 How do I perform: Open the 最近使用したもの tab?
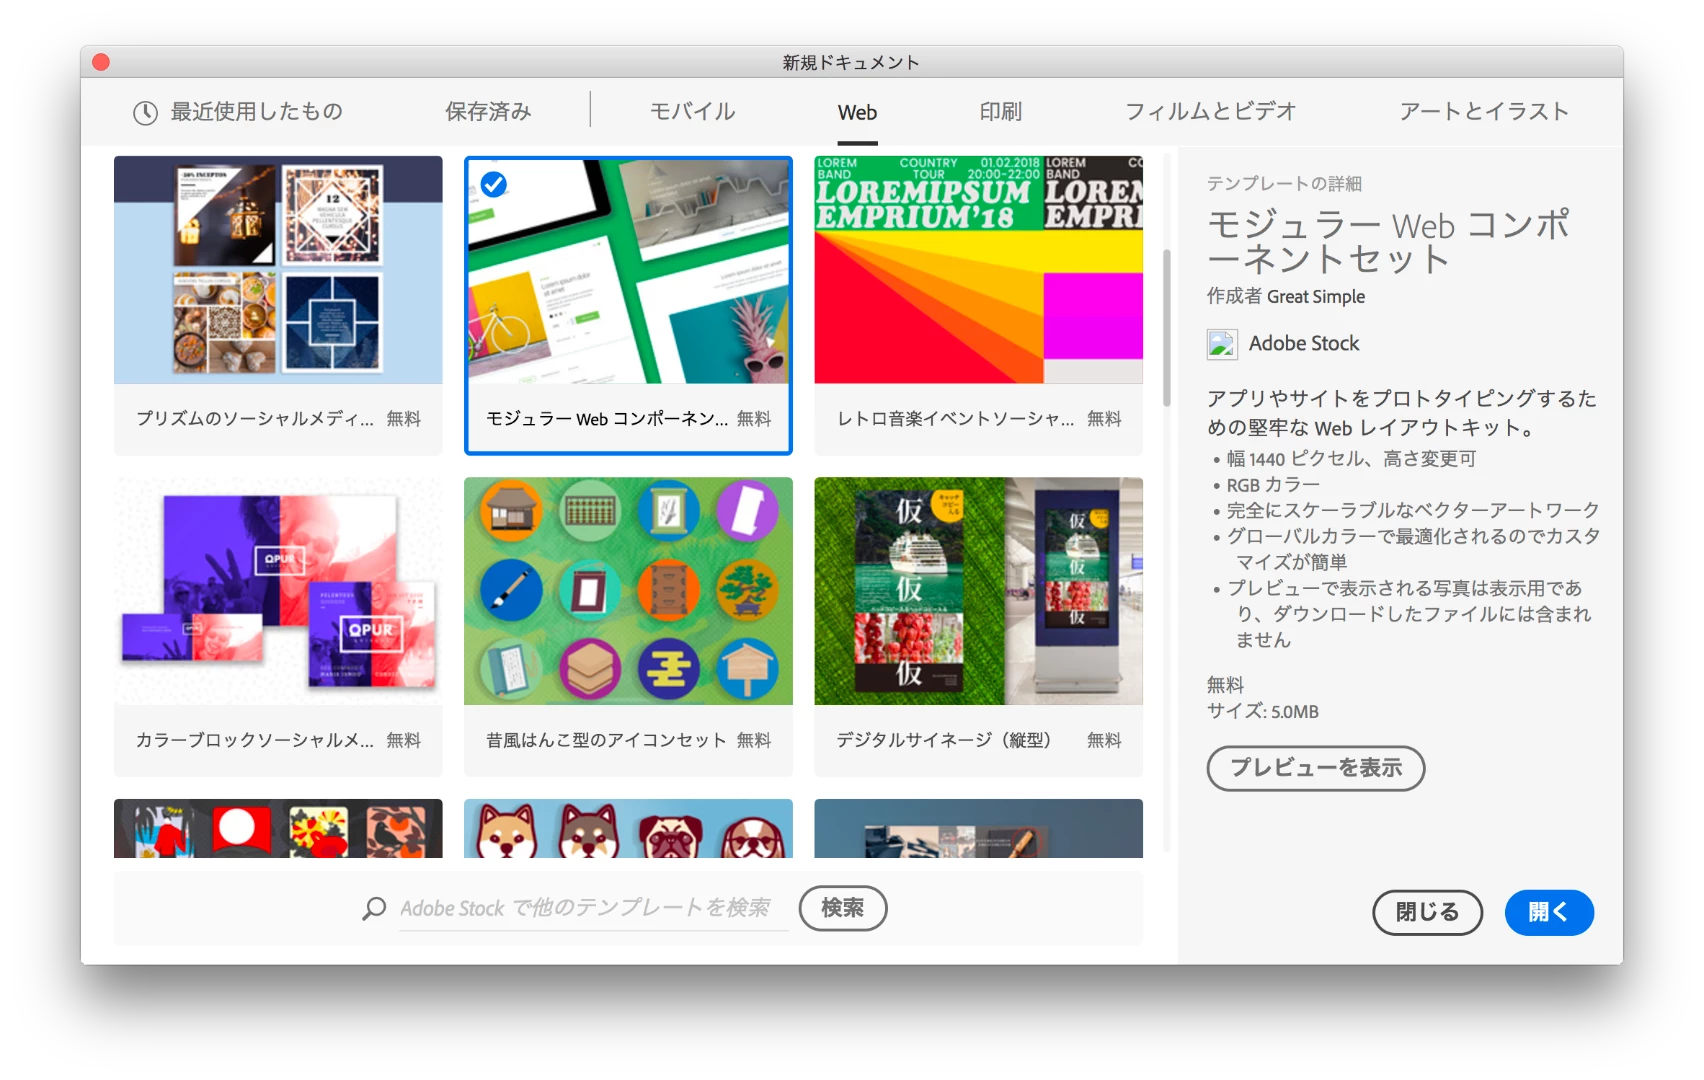click(x=238, y=112)
